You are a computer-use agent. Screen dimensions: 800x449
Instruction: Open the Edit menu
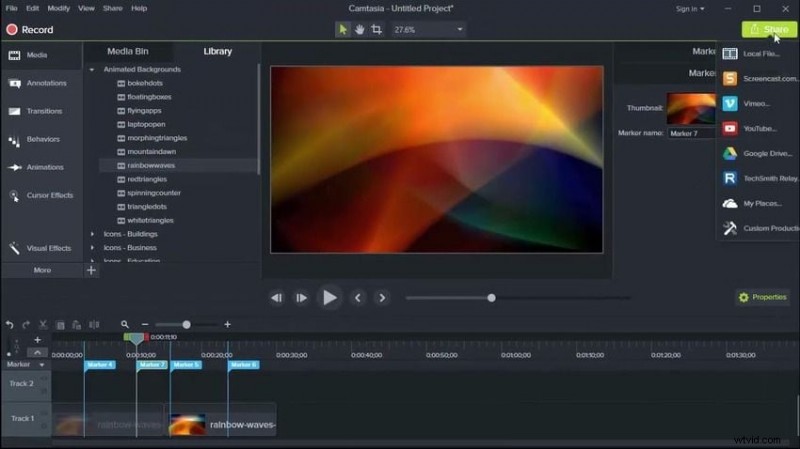pos(32,8)
